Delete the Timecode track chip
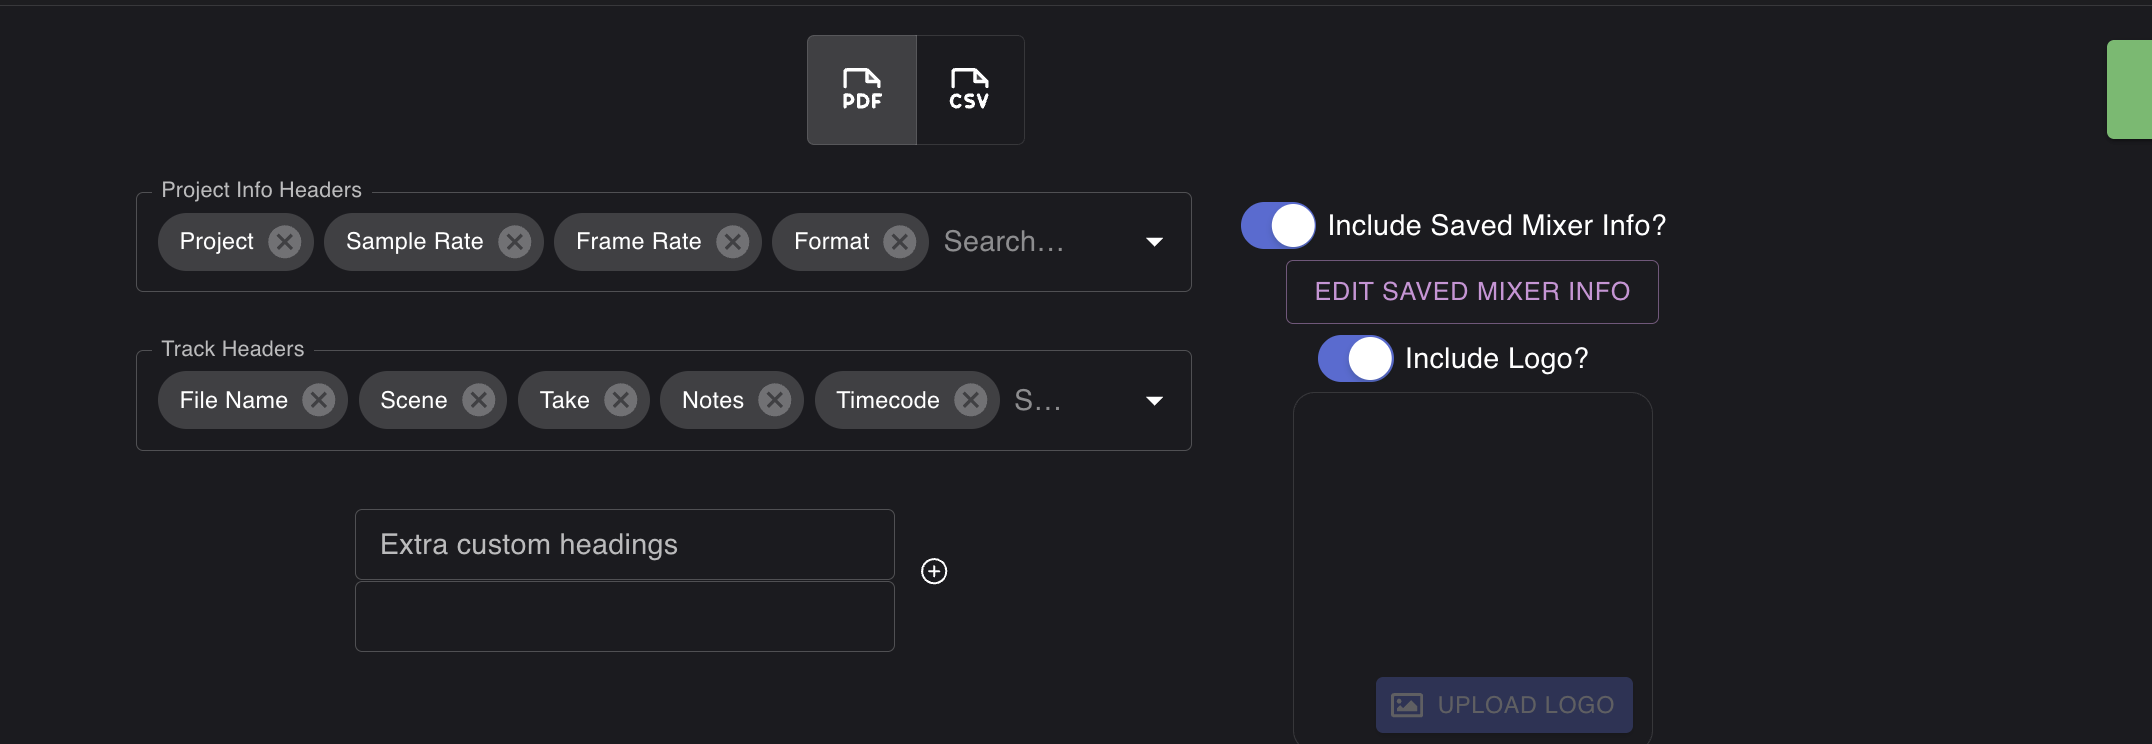Image resolution: width=2152 pixels, height=744 pixels. tap(971, 400)
